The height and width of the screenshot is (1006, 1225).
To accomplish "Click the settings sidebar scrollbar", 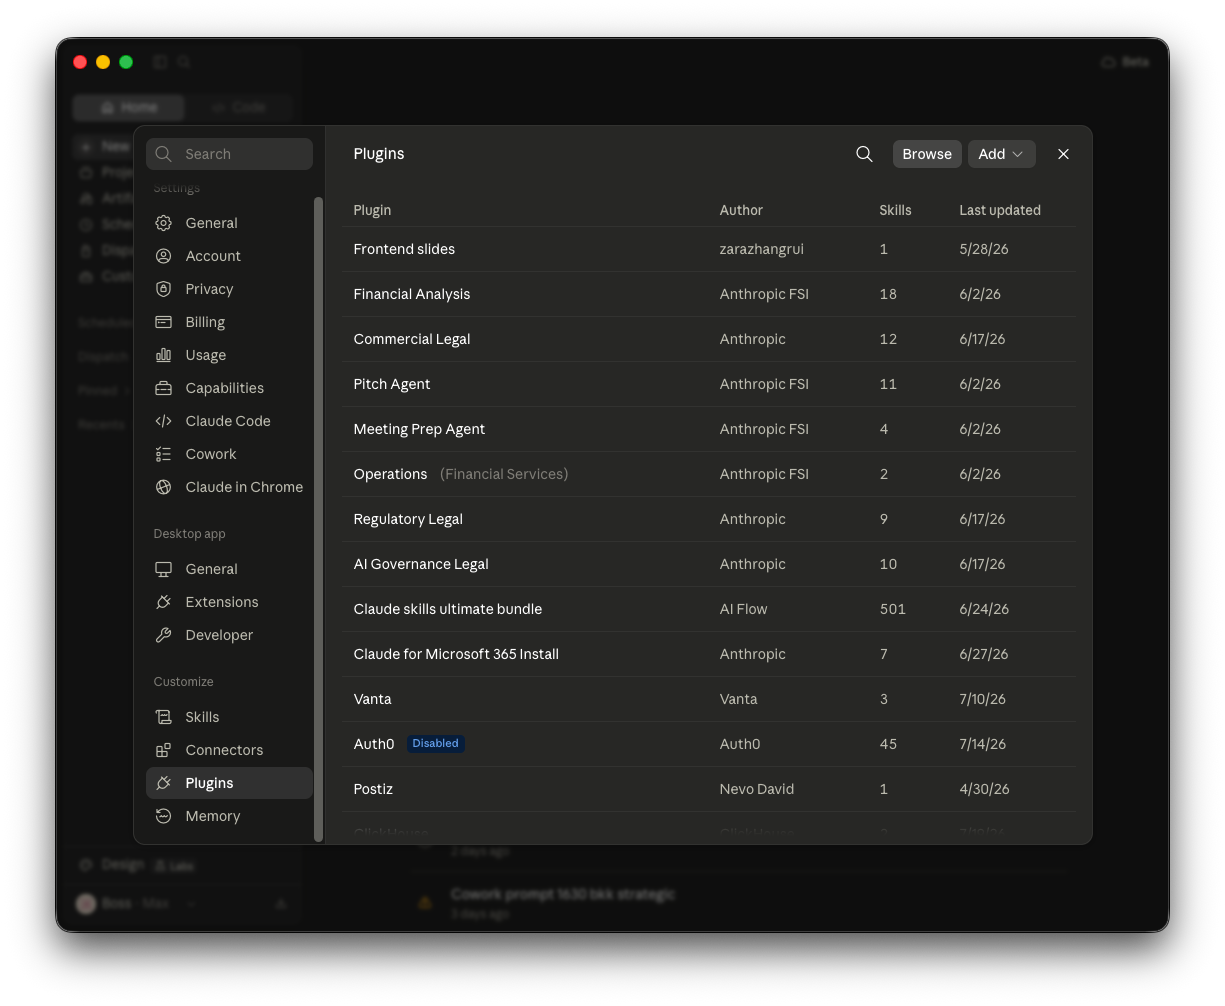I will point(318,518).
